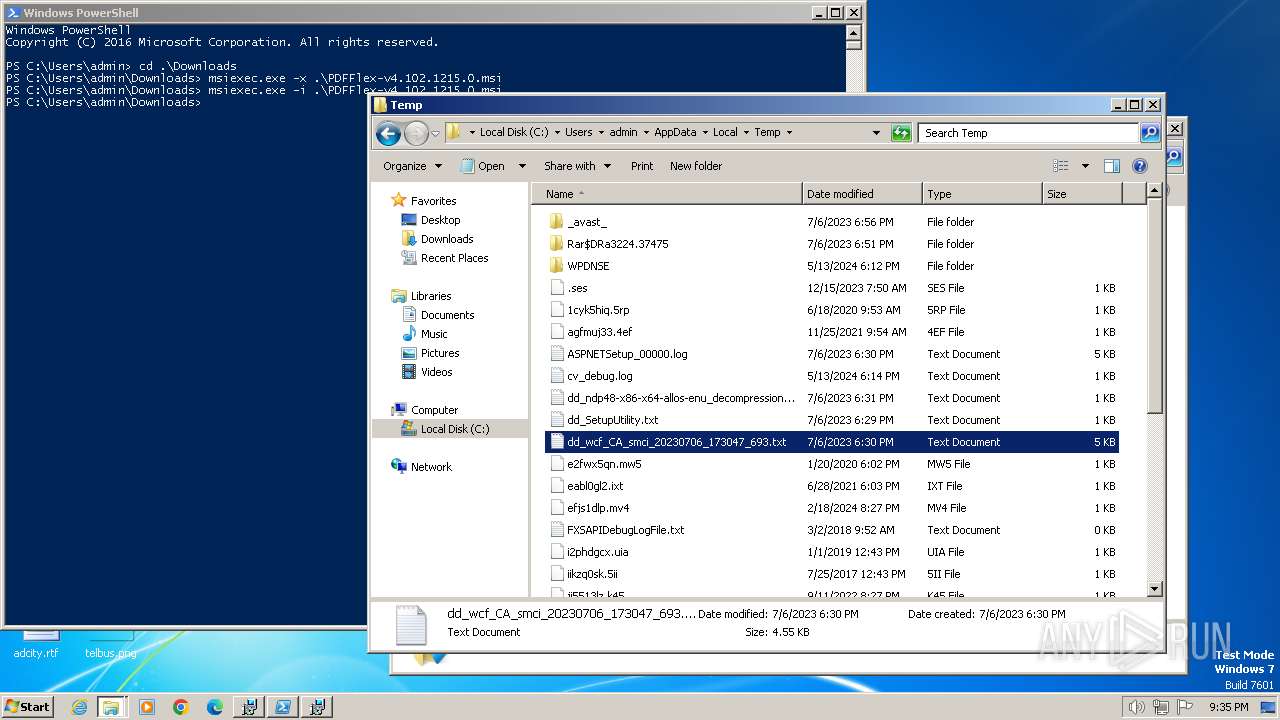Open Internet Explorer from the taskbar

point(80,707)
